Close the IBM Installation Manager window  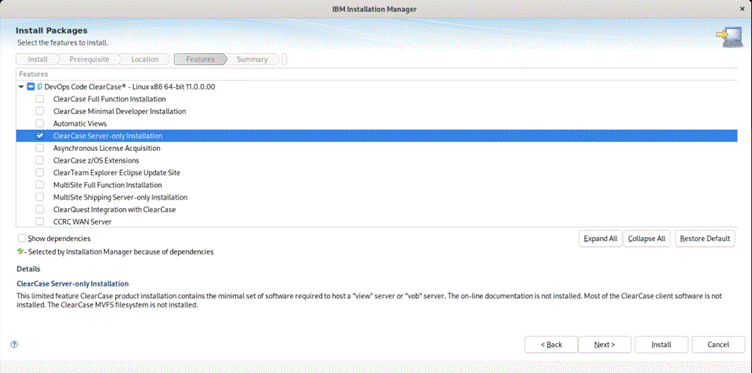tap(742, 9)
